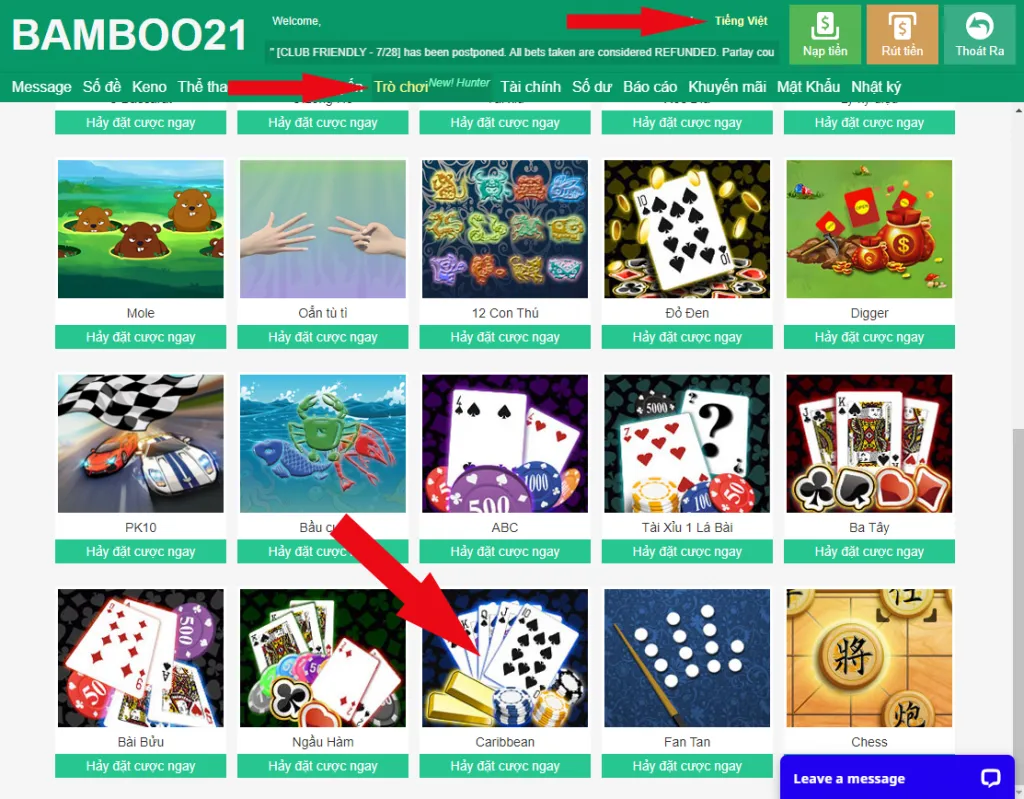Click Hãy đặt cược ngay under Ba Tây

(869, 551)
